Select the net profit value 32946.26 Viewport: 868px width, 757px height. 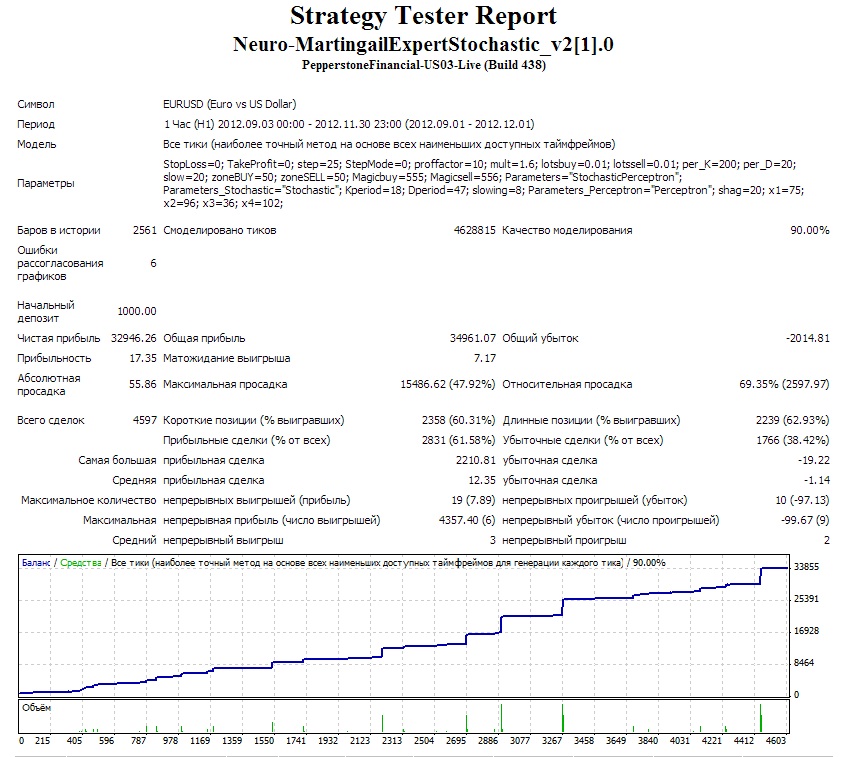[x=133, y=338]
